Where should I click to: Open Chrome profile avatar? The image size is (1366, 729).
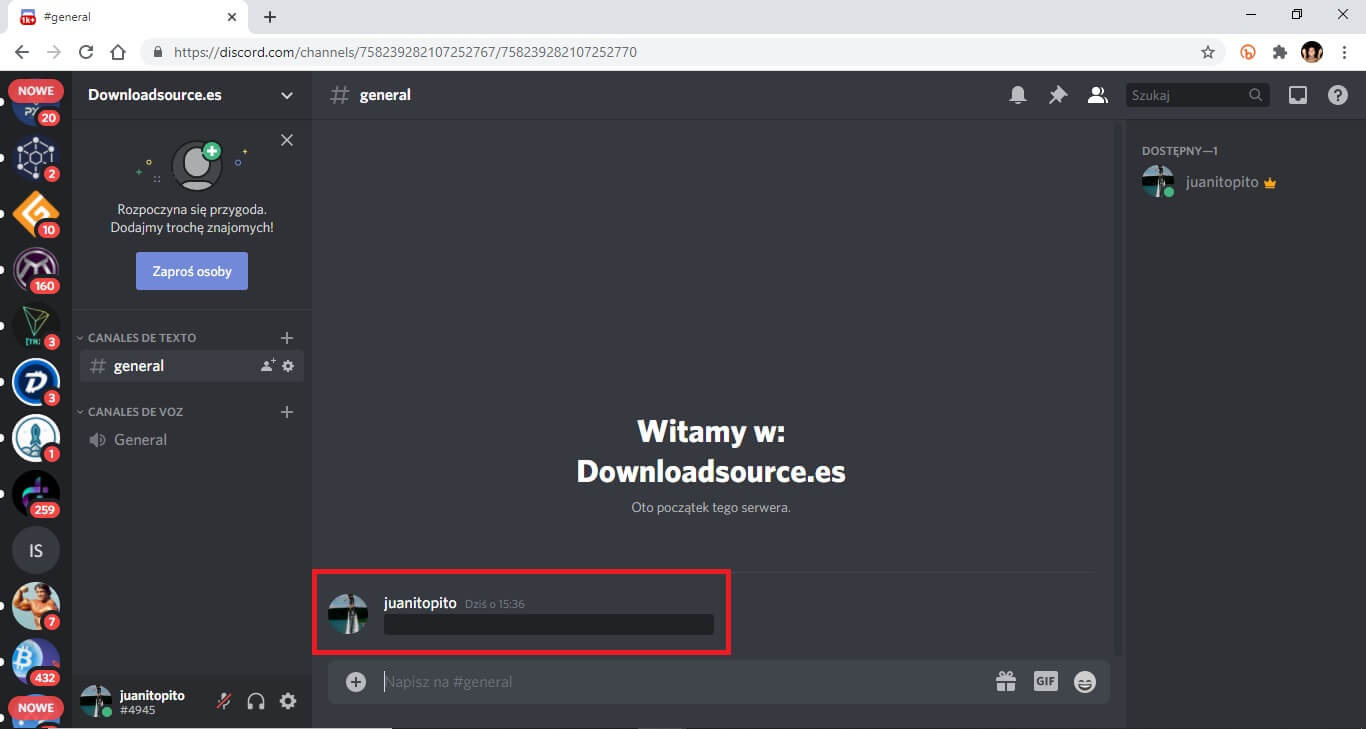tap(1312, 52)
